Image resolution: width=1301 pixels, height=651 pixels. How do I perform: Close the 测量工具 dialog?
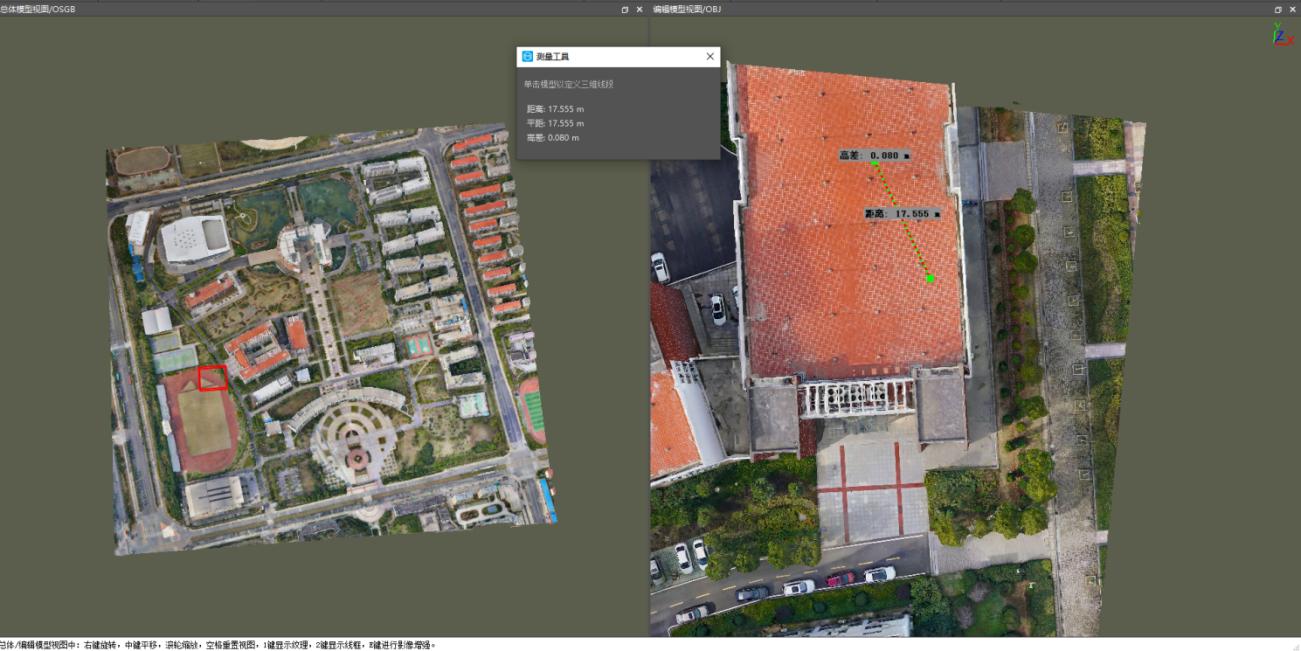pyautogui.click(x=710, y=57)
